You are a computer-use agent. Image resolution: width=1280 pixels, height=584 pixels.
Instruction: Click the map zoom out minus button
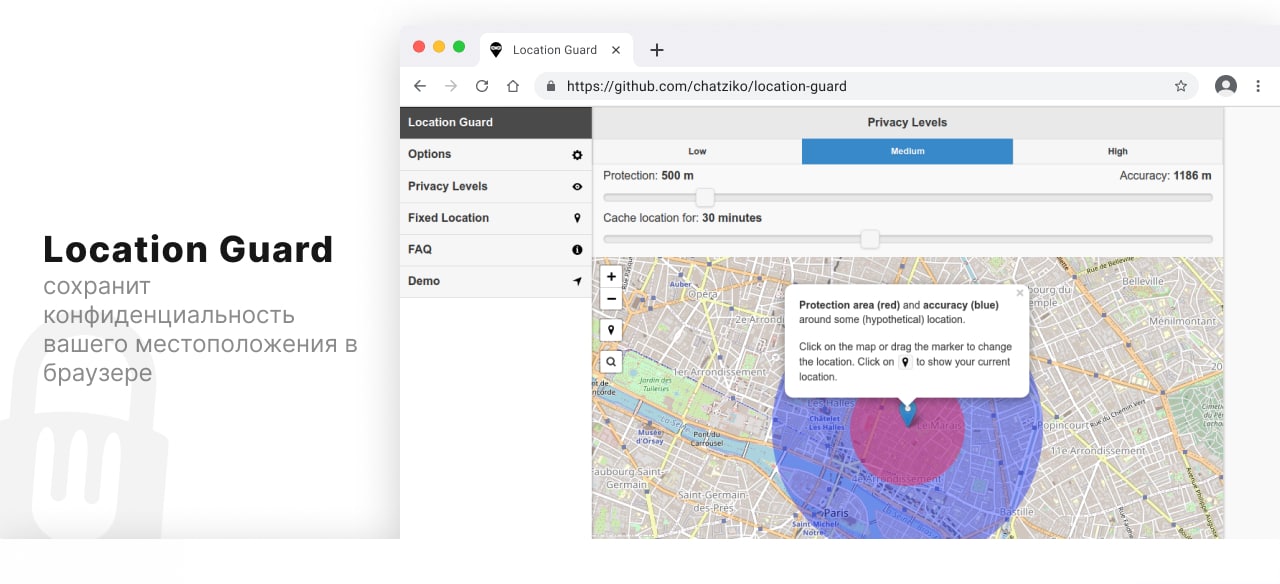[611, 299]
